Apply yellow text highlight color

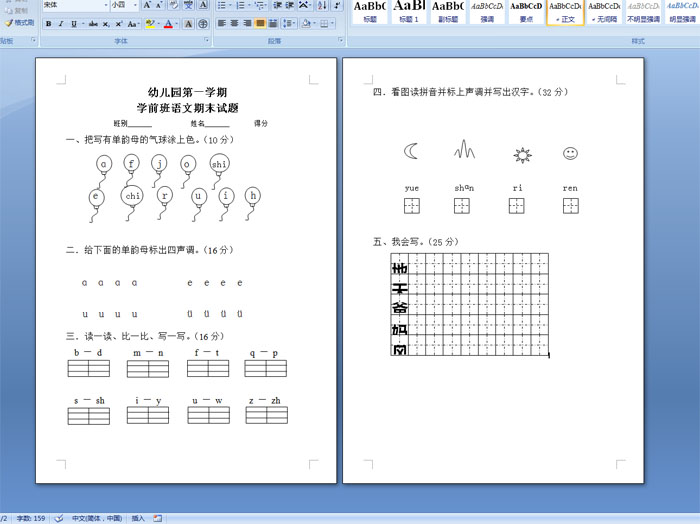click(150, 24)
